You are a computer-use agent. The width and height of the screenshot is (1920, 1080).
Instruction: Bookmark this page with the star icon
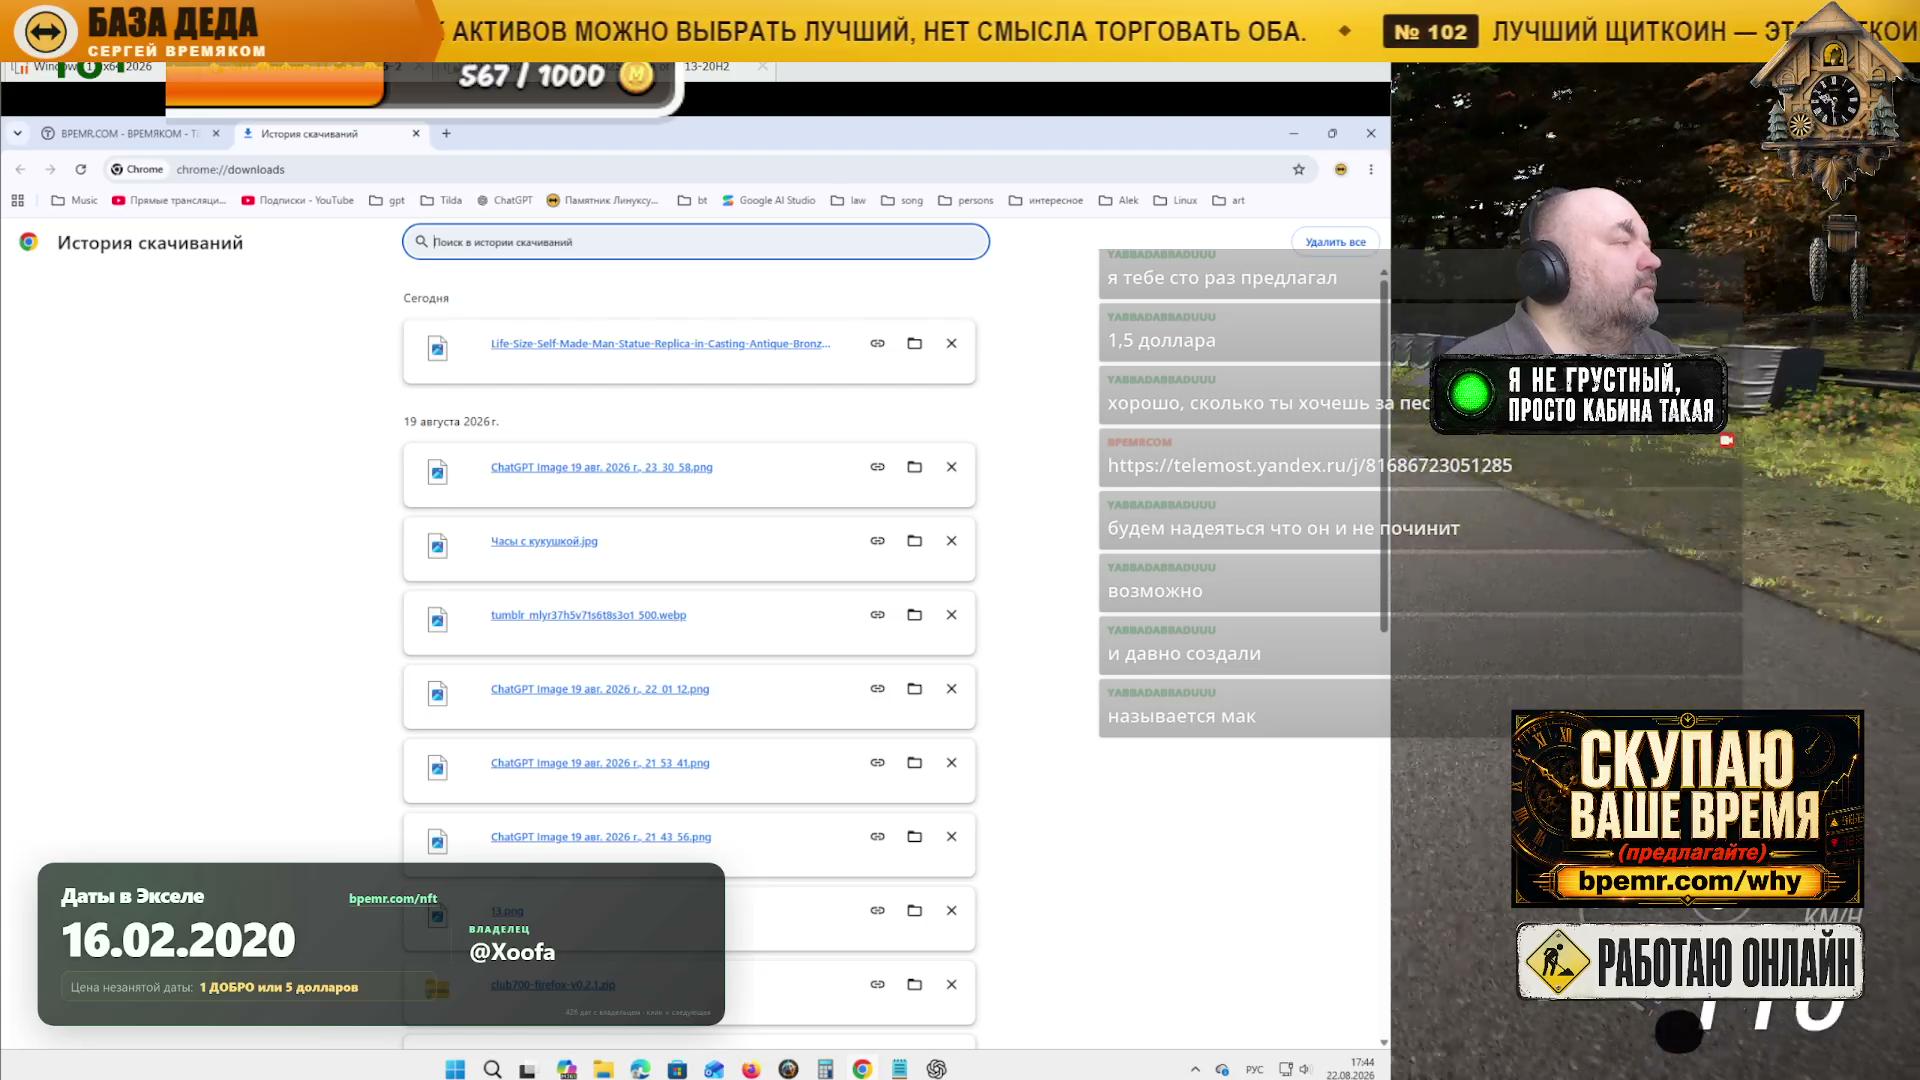click(x=1299, y=169)
